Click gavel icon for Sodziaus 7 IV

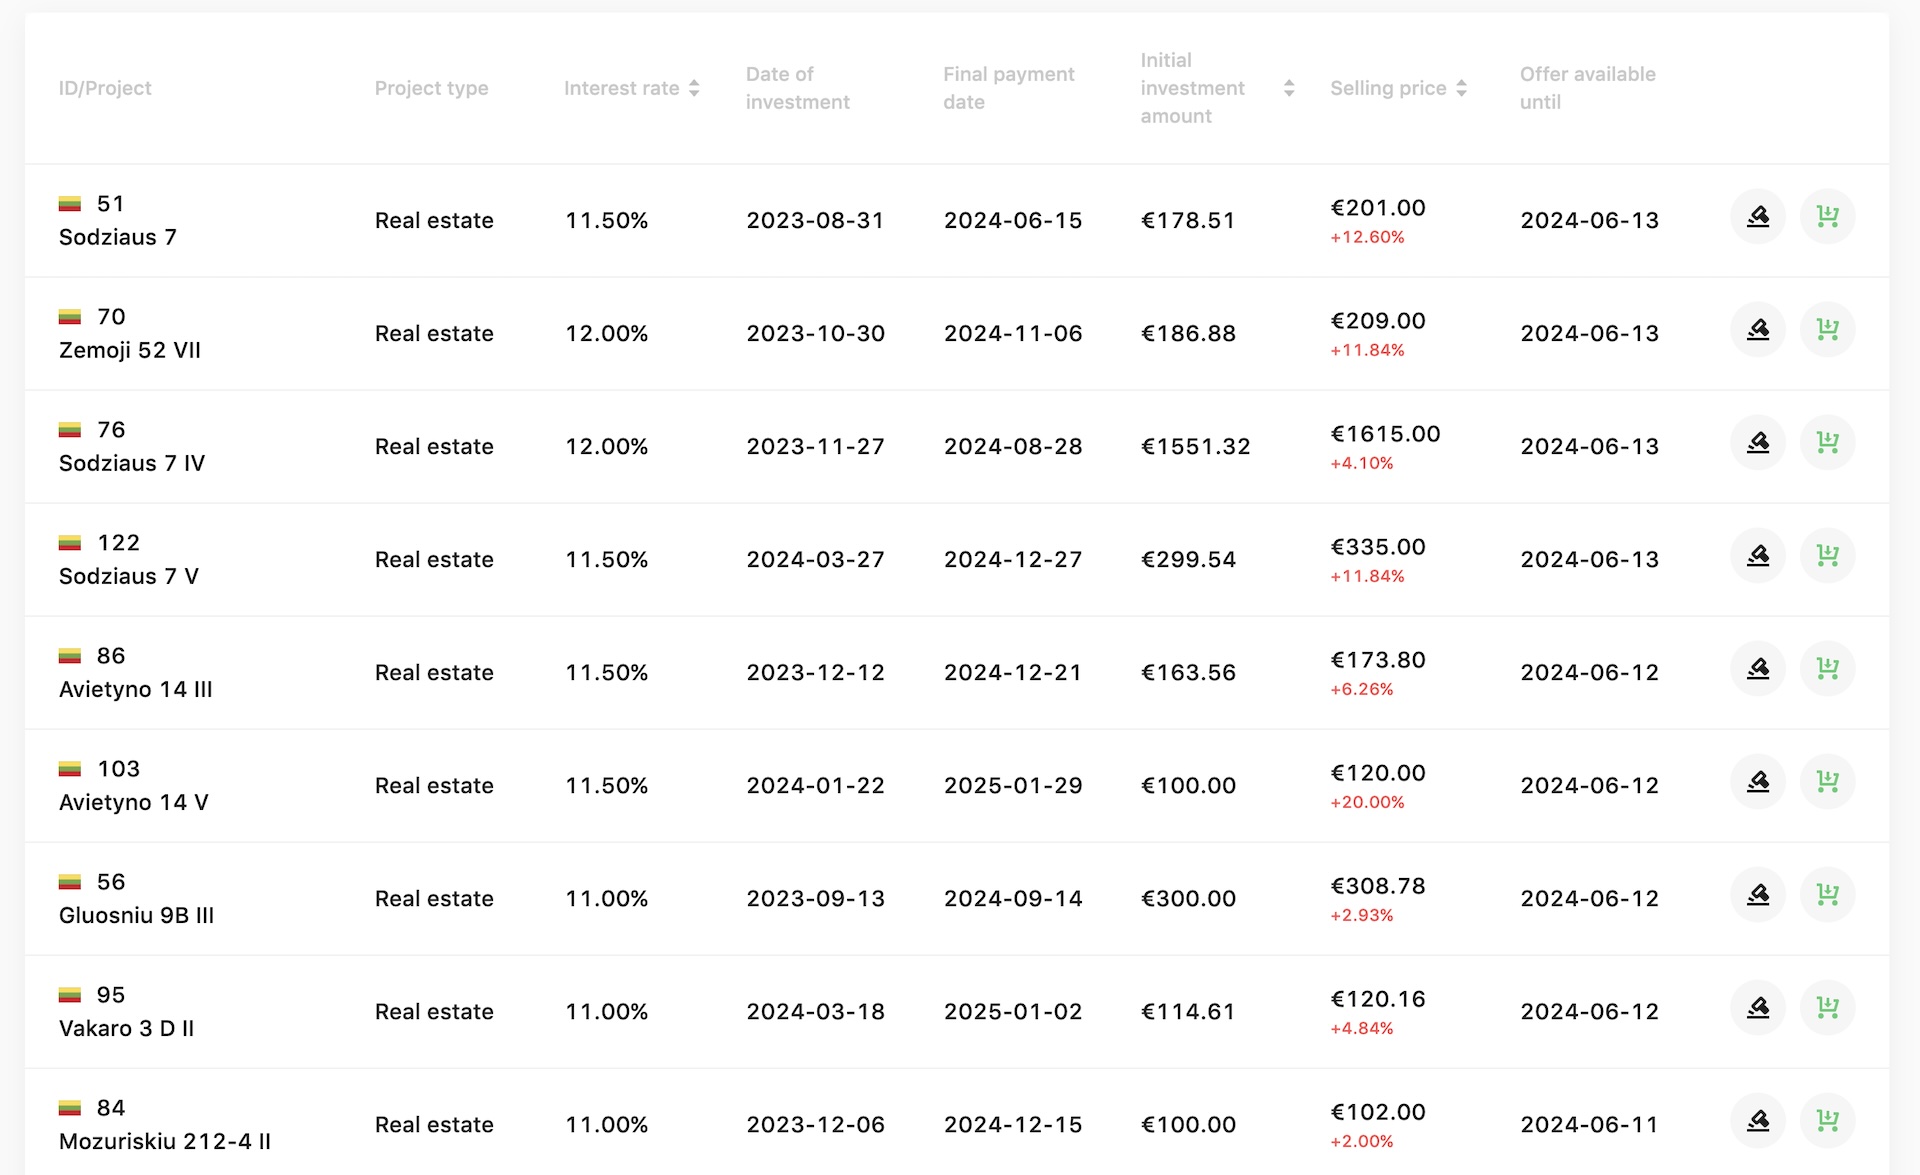click(x=1757, y=443)
